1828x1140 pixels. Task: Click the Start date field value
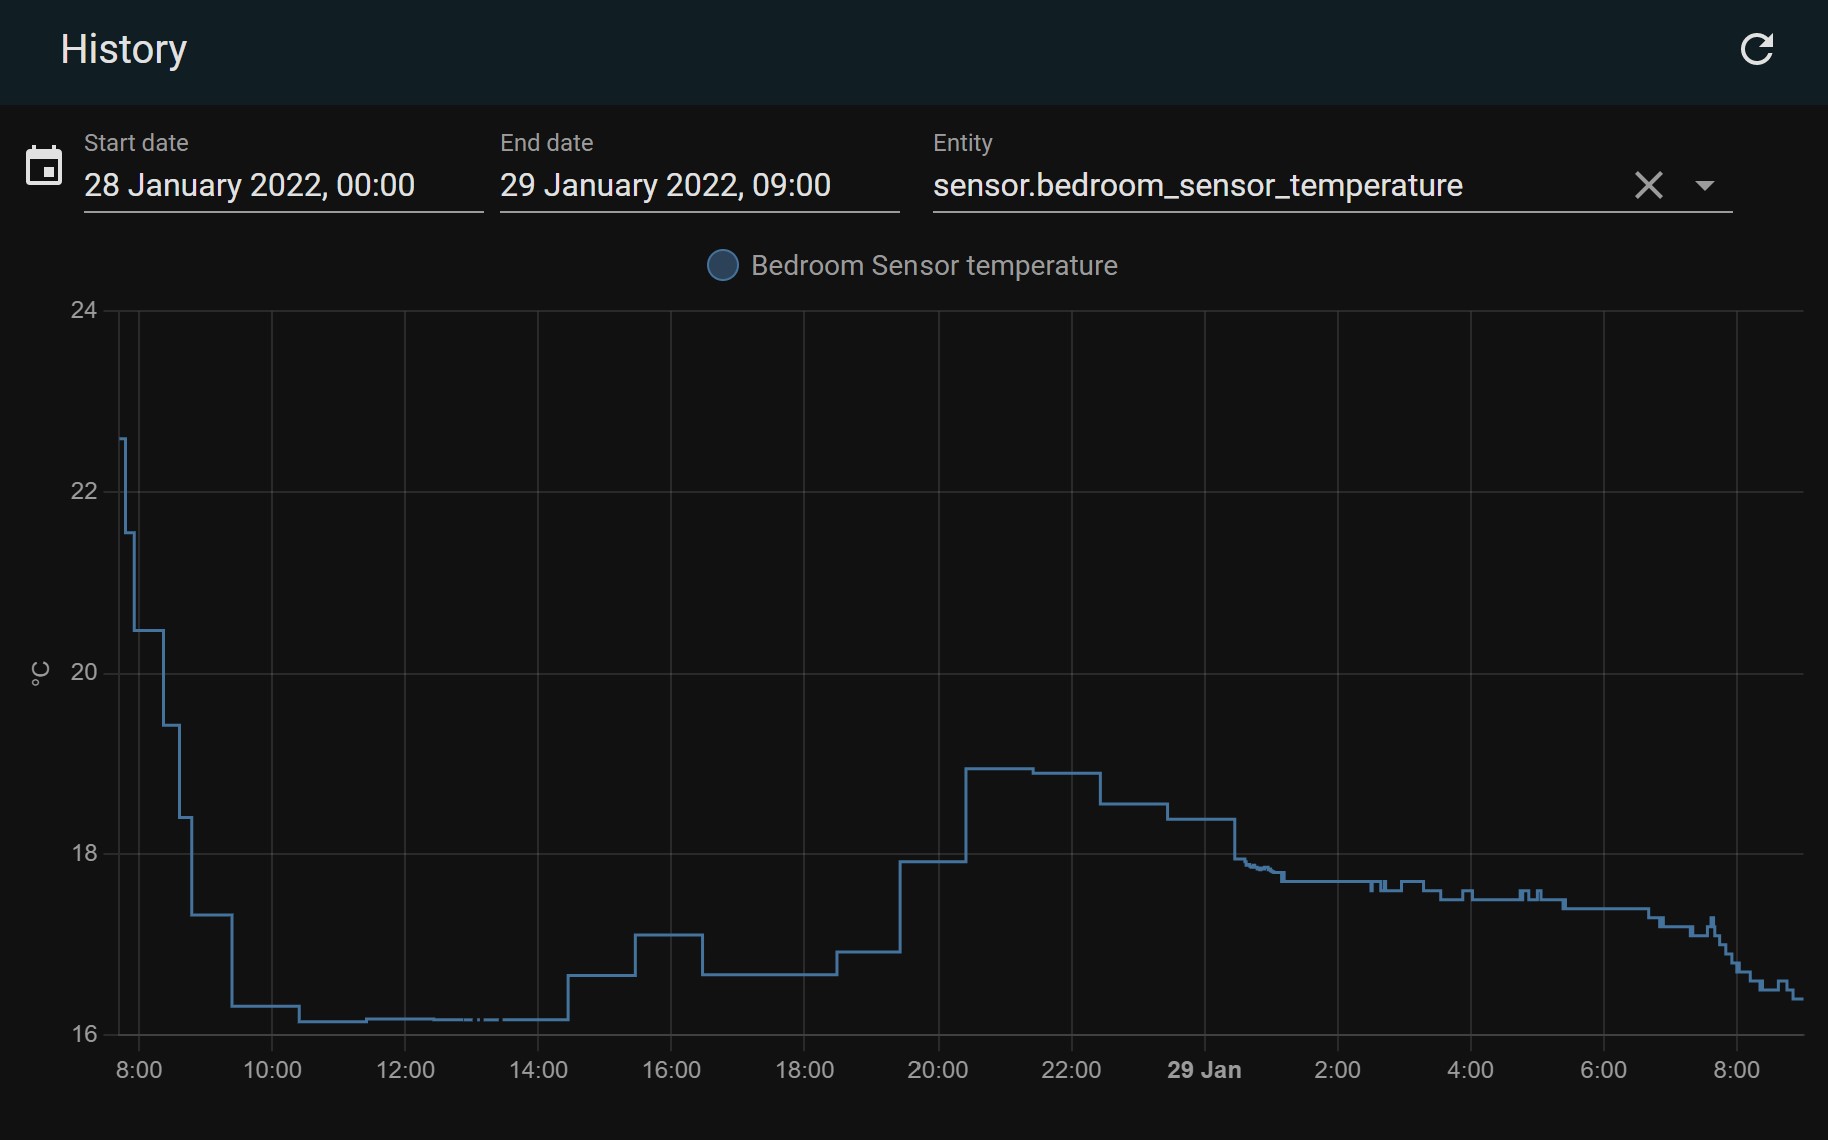tap(250, 185)
